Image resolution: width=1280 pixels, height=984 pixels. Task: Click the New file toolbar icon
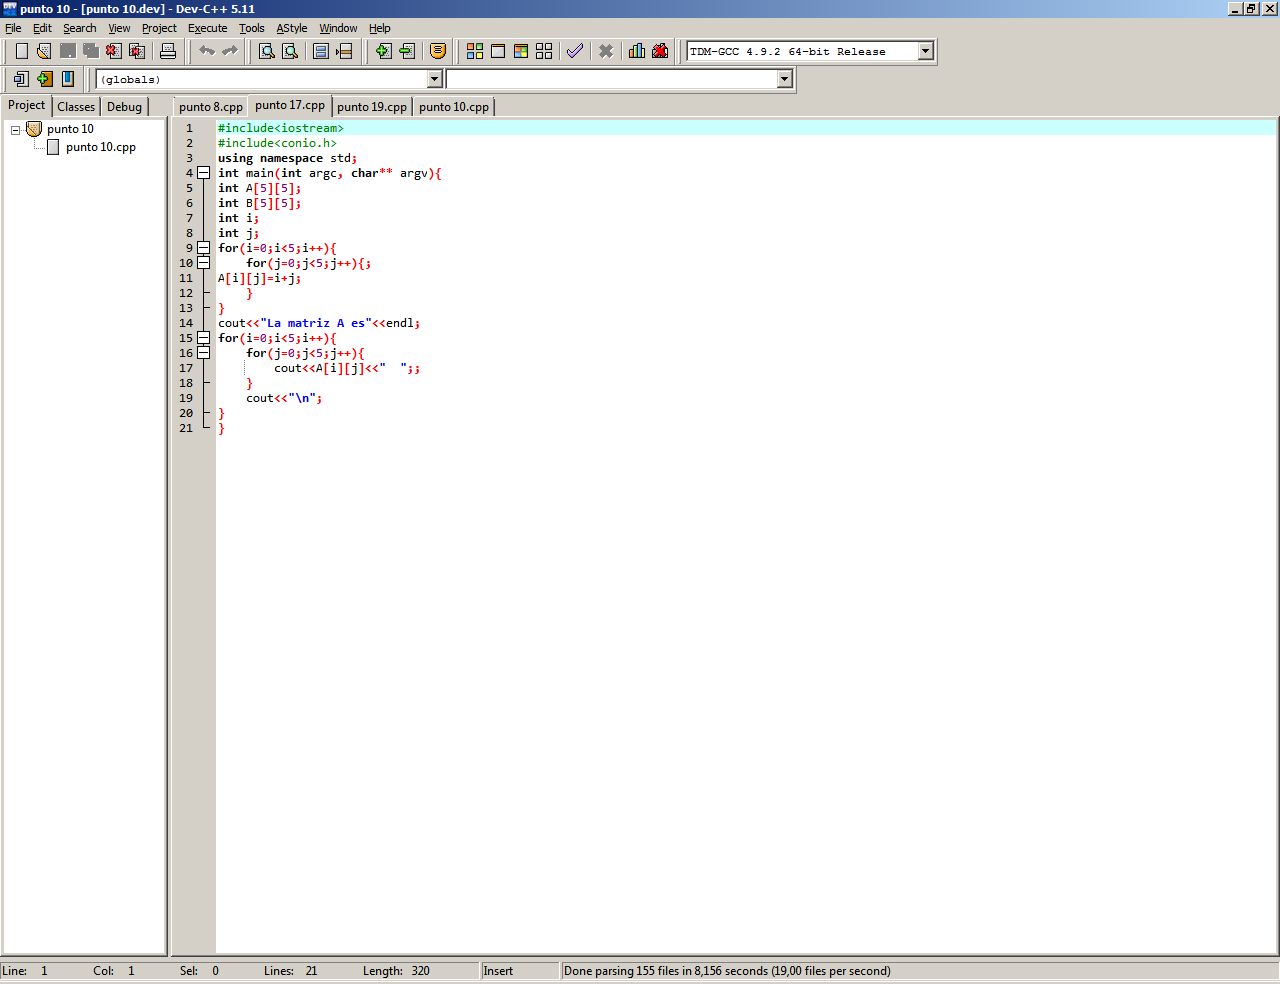click(21, 51)
